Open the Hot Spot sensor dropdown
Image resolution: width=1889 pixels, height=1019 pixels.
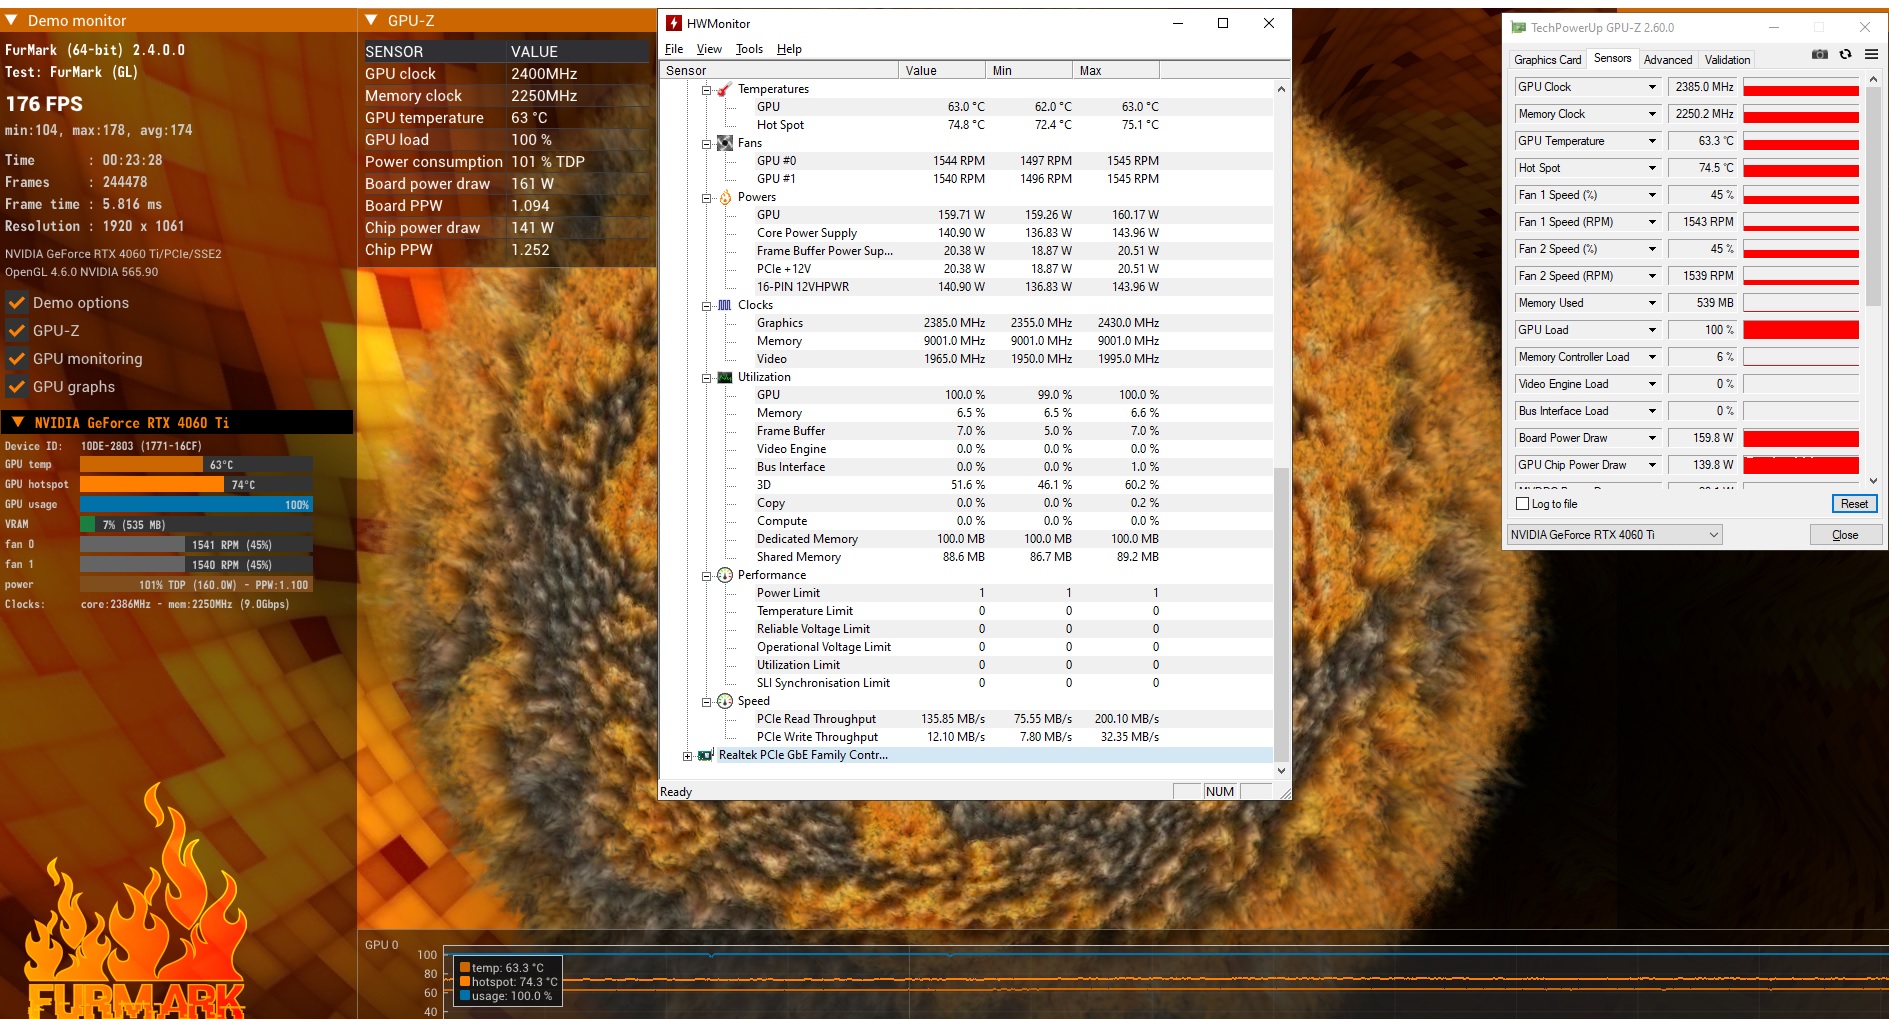coord(1652,168)
